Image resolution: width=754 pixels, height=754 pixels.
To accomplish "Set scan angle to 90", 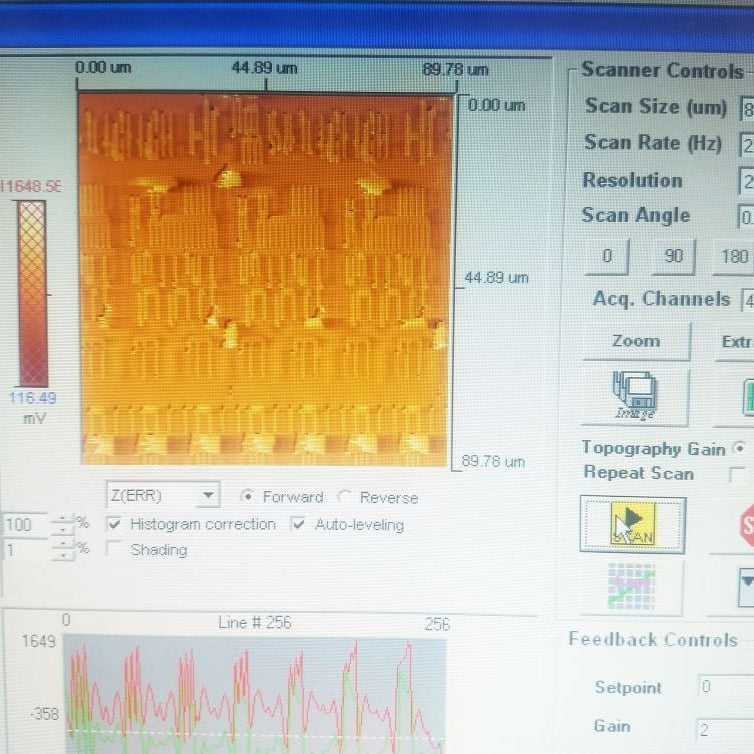I will pos(673,257).
